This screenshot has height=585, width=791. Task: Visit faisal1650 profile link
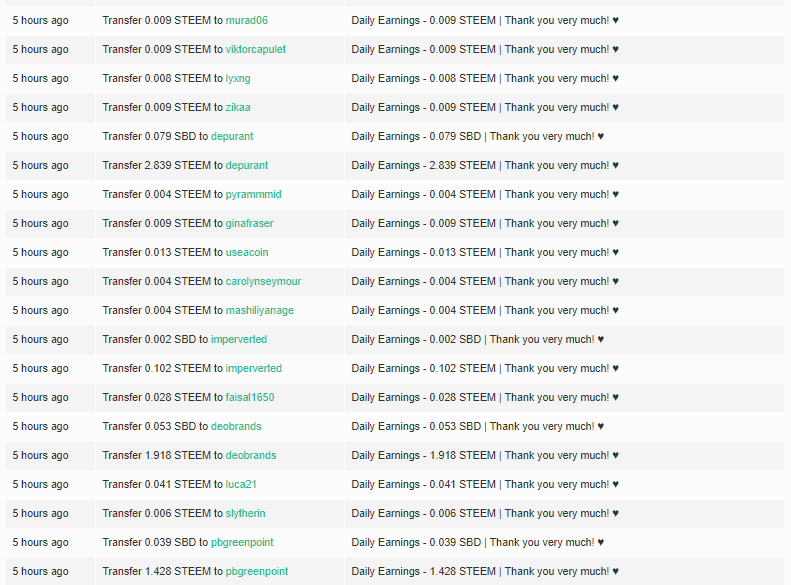(x=250, y=397)
